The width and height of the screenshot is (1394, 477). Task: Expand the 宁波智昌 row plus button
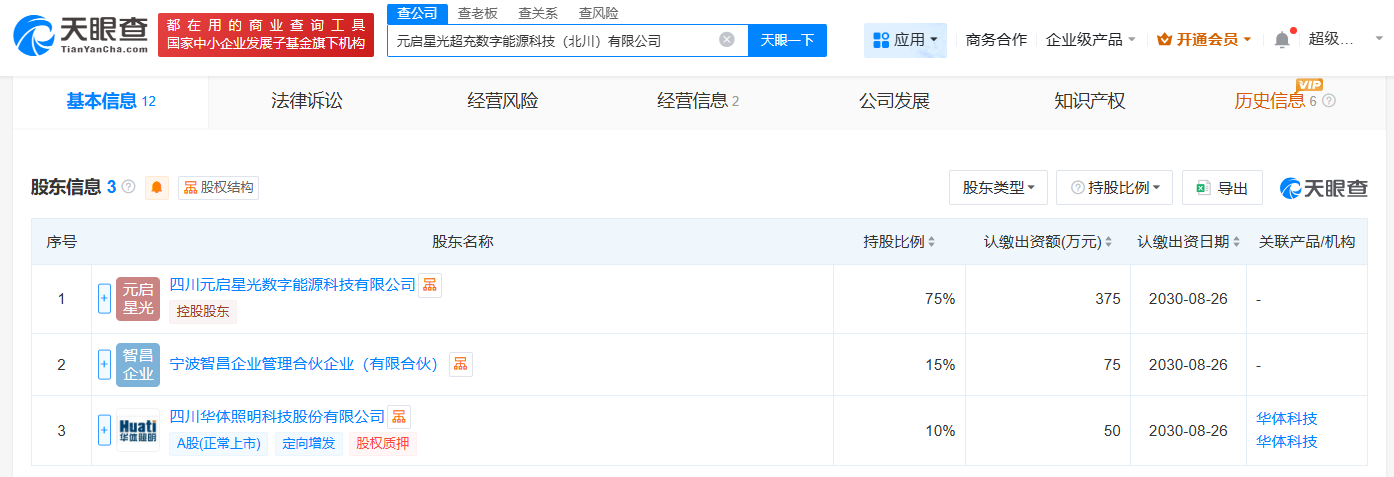pos(104,365)
